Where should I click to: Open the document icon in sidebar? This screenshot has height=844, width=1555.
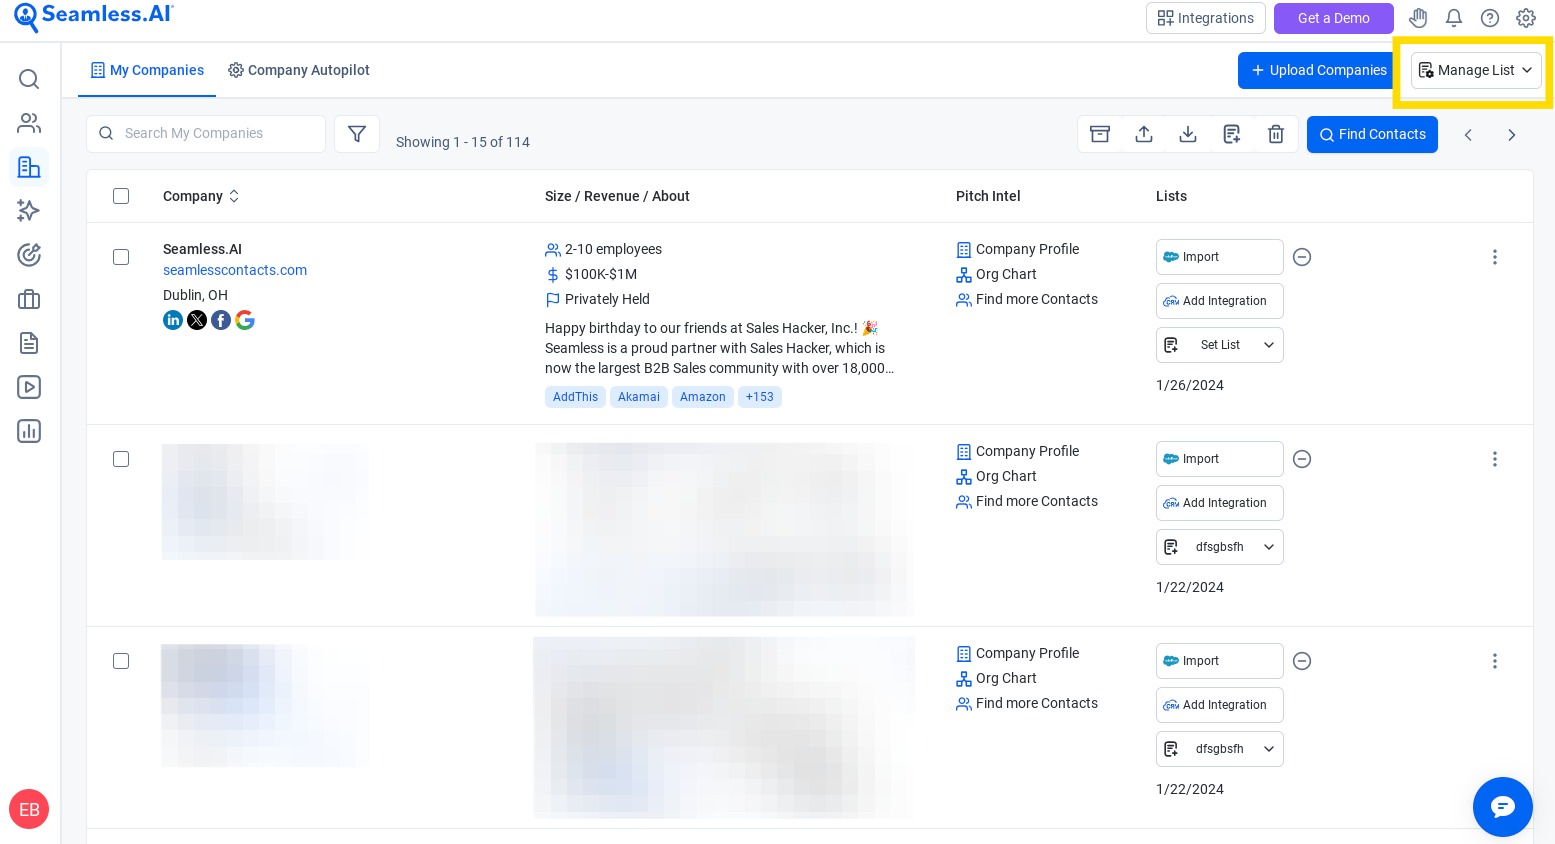click(29, 343)
